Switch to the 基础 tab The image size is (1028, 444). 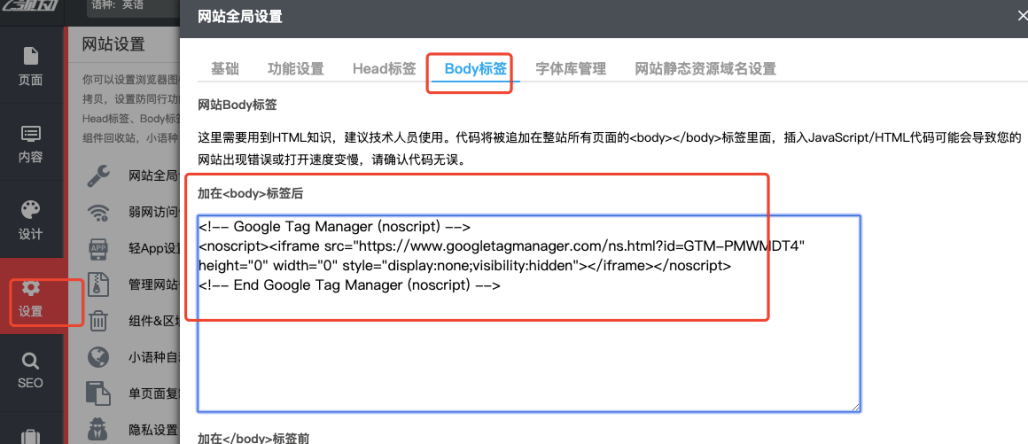(225, 69)
